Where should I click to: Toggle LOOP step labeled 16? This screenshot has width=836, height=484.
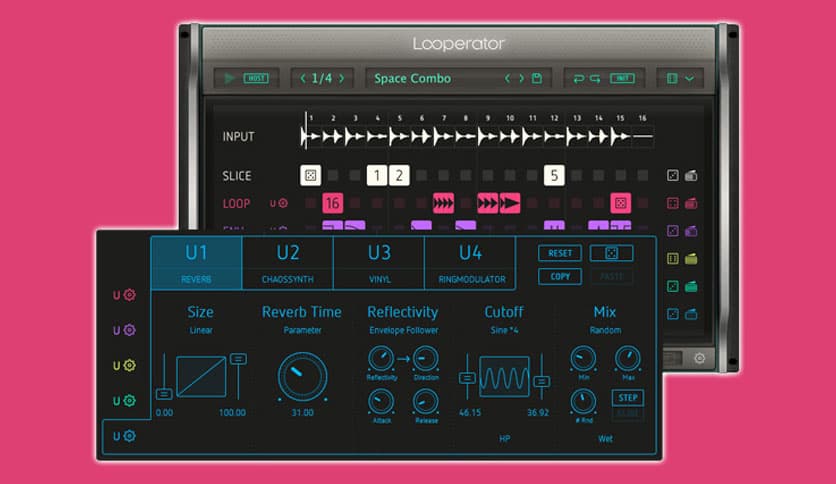[x=333, y=203]
